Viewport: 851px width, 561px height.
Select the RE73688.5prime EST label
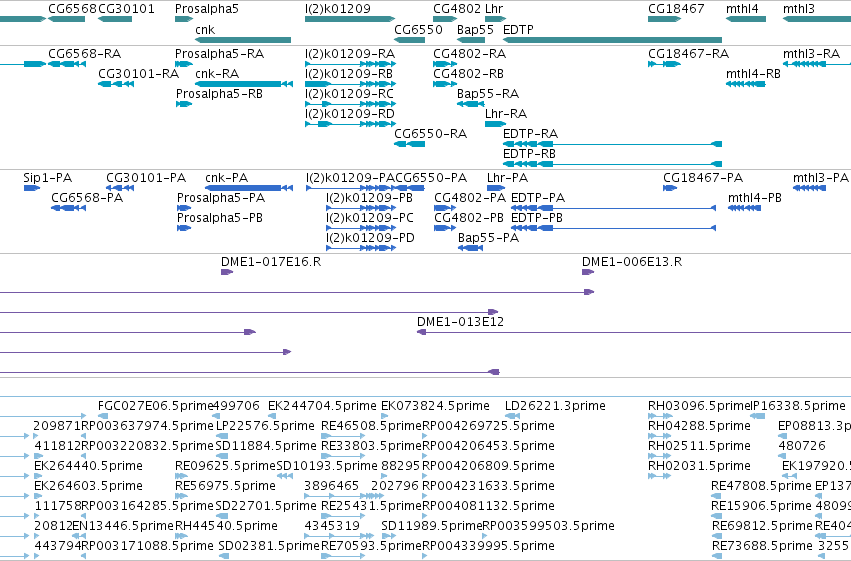tap(762, 546)
